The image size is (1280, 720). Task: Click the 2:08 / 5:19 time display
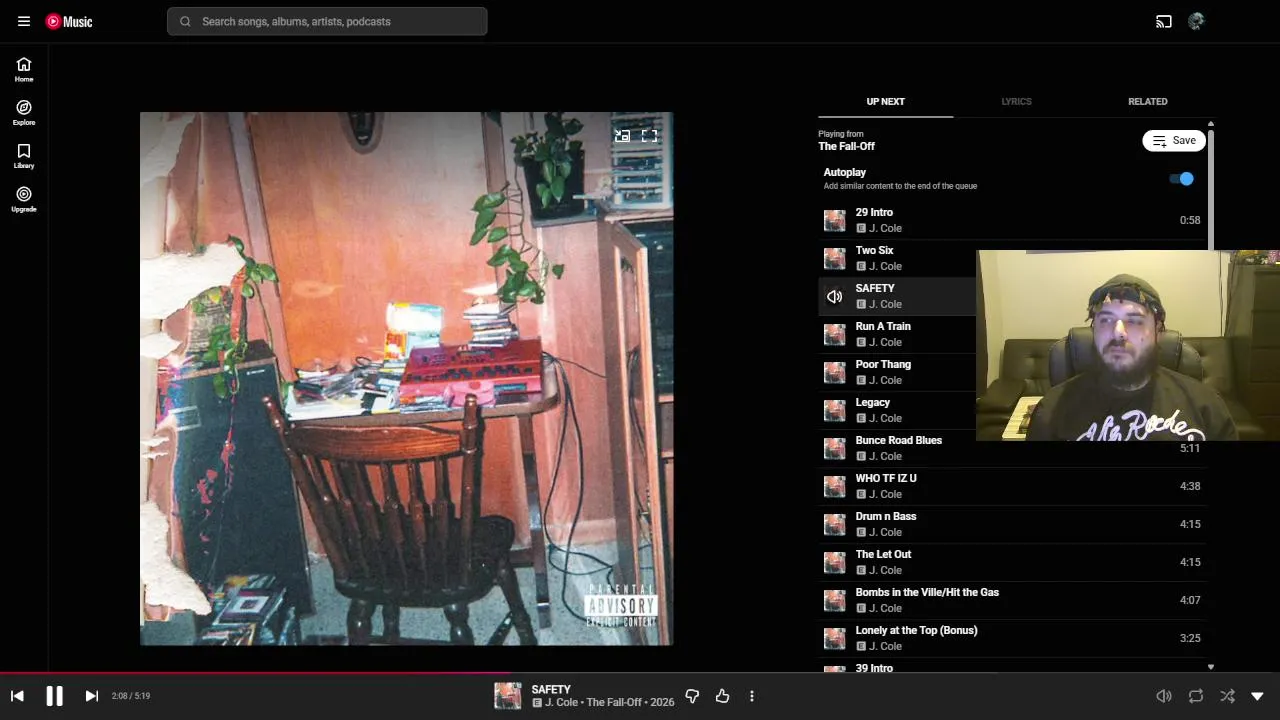131,696
